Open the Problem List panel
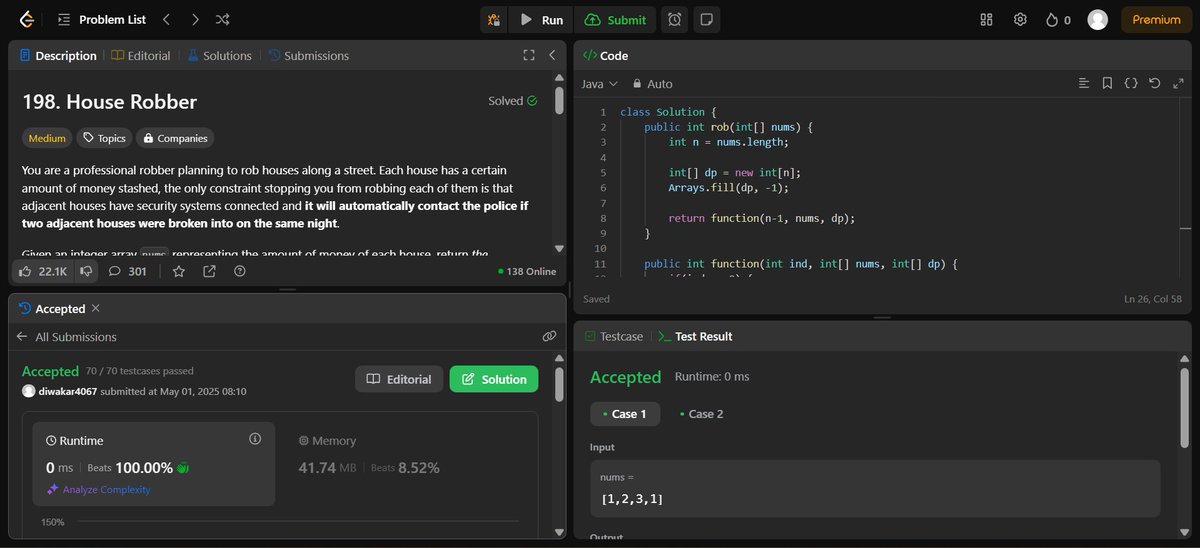The image size is (1200, 548). 102,19
